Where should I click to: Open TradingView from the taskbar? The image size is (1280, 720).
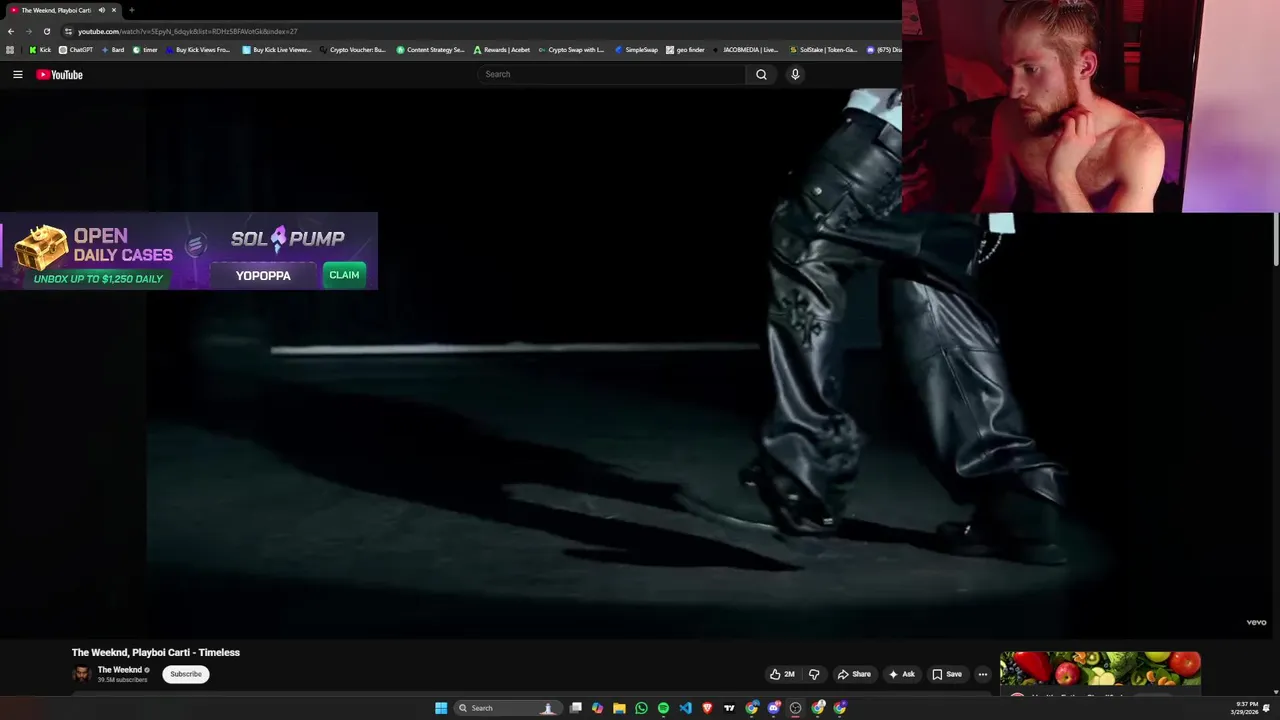[x=729, y=708]
